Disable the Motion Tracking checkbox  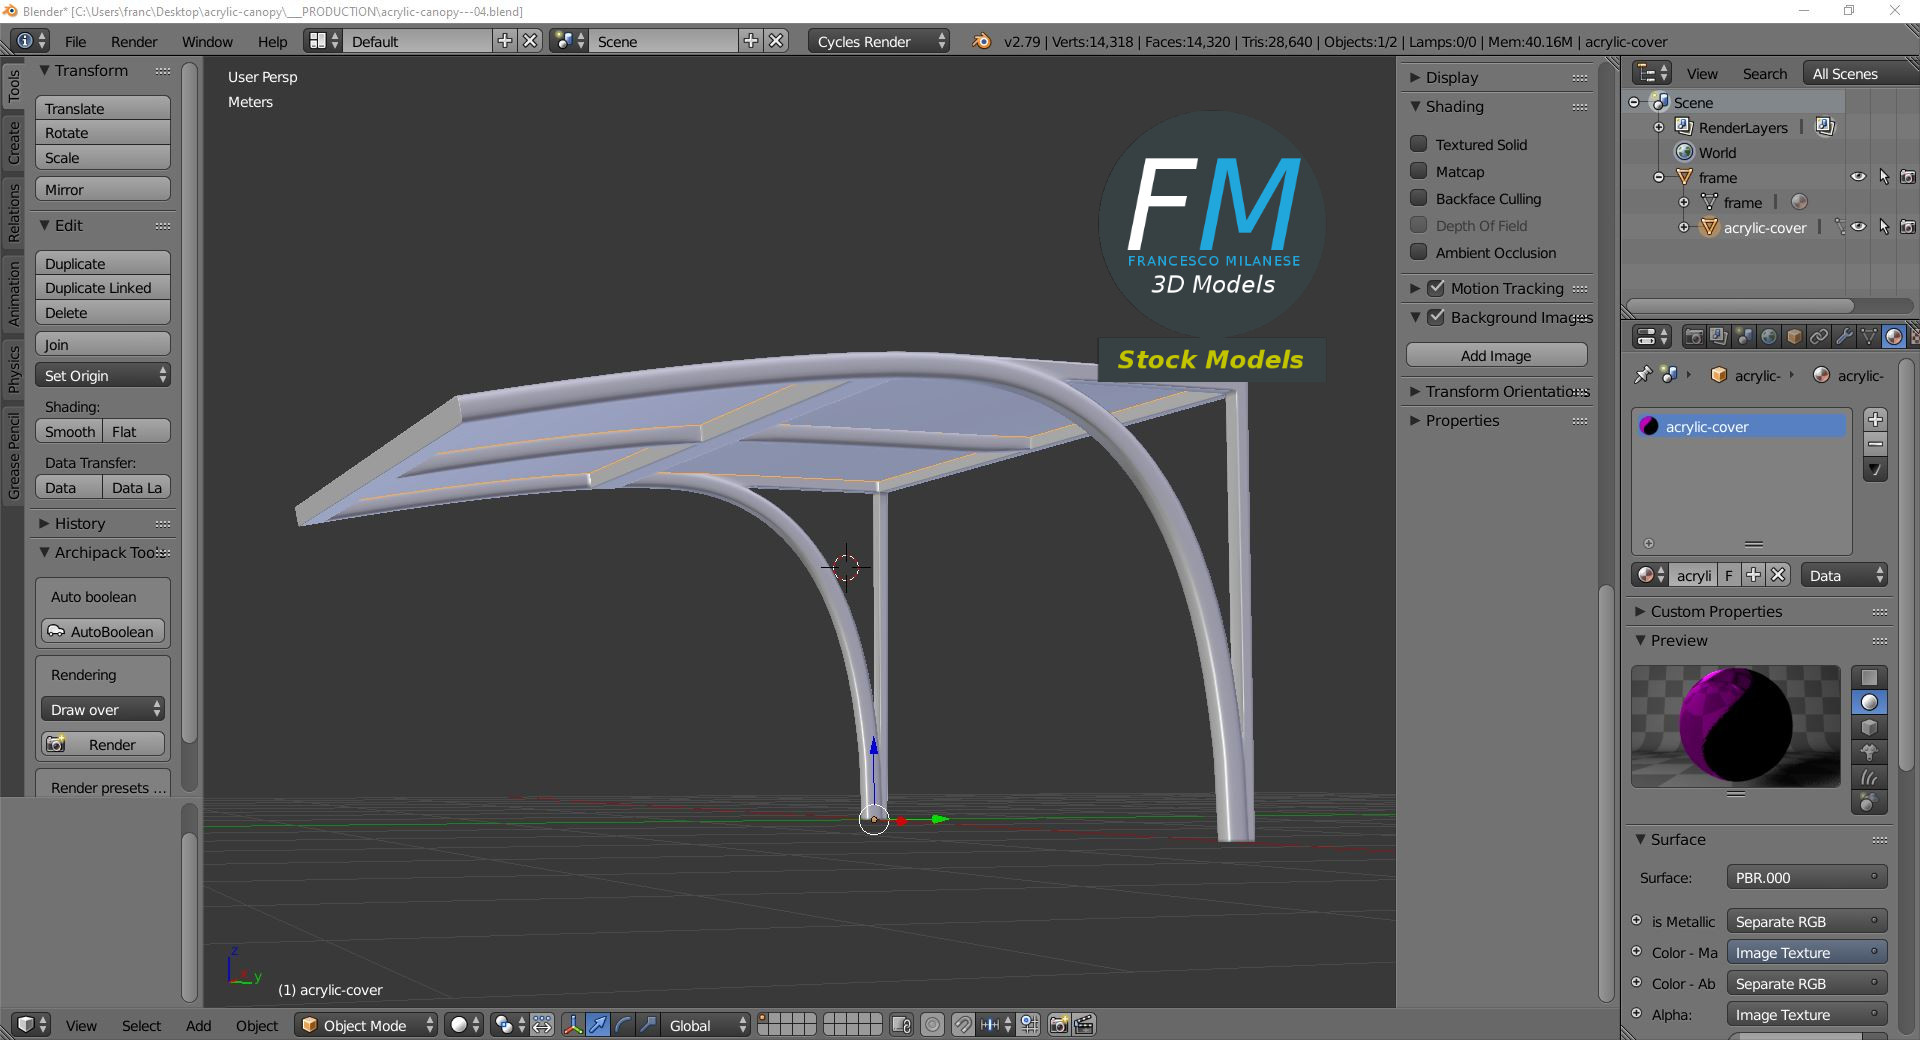click(1436, 288)
